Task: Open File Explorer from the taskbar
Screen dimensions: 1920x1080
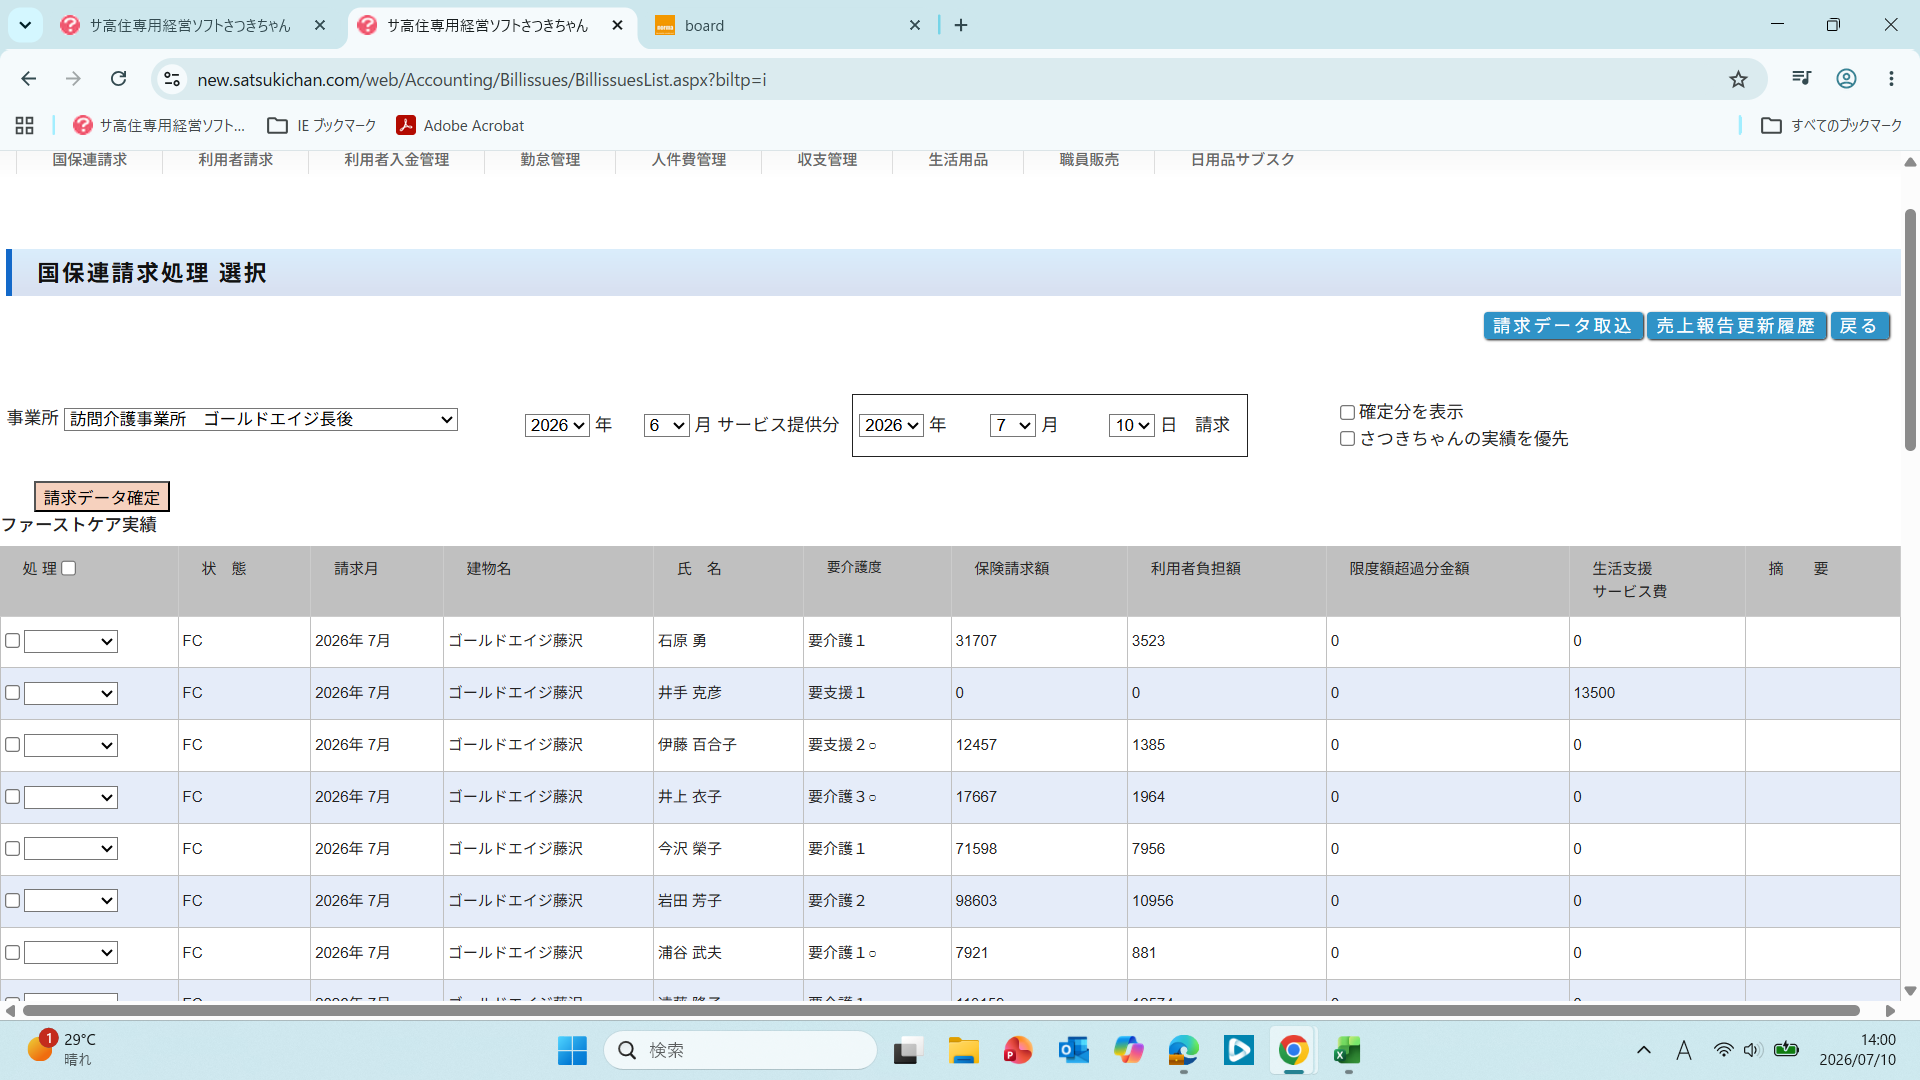Action: coord(963,1050)
